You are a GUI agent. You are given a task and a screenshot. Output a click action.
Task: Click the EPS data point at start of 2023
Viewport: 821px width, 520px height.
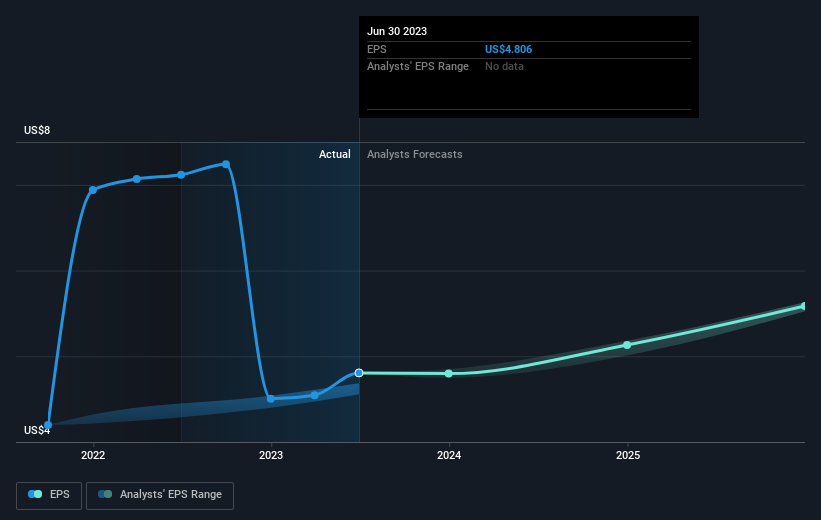click(x=271, y=399)
